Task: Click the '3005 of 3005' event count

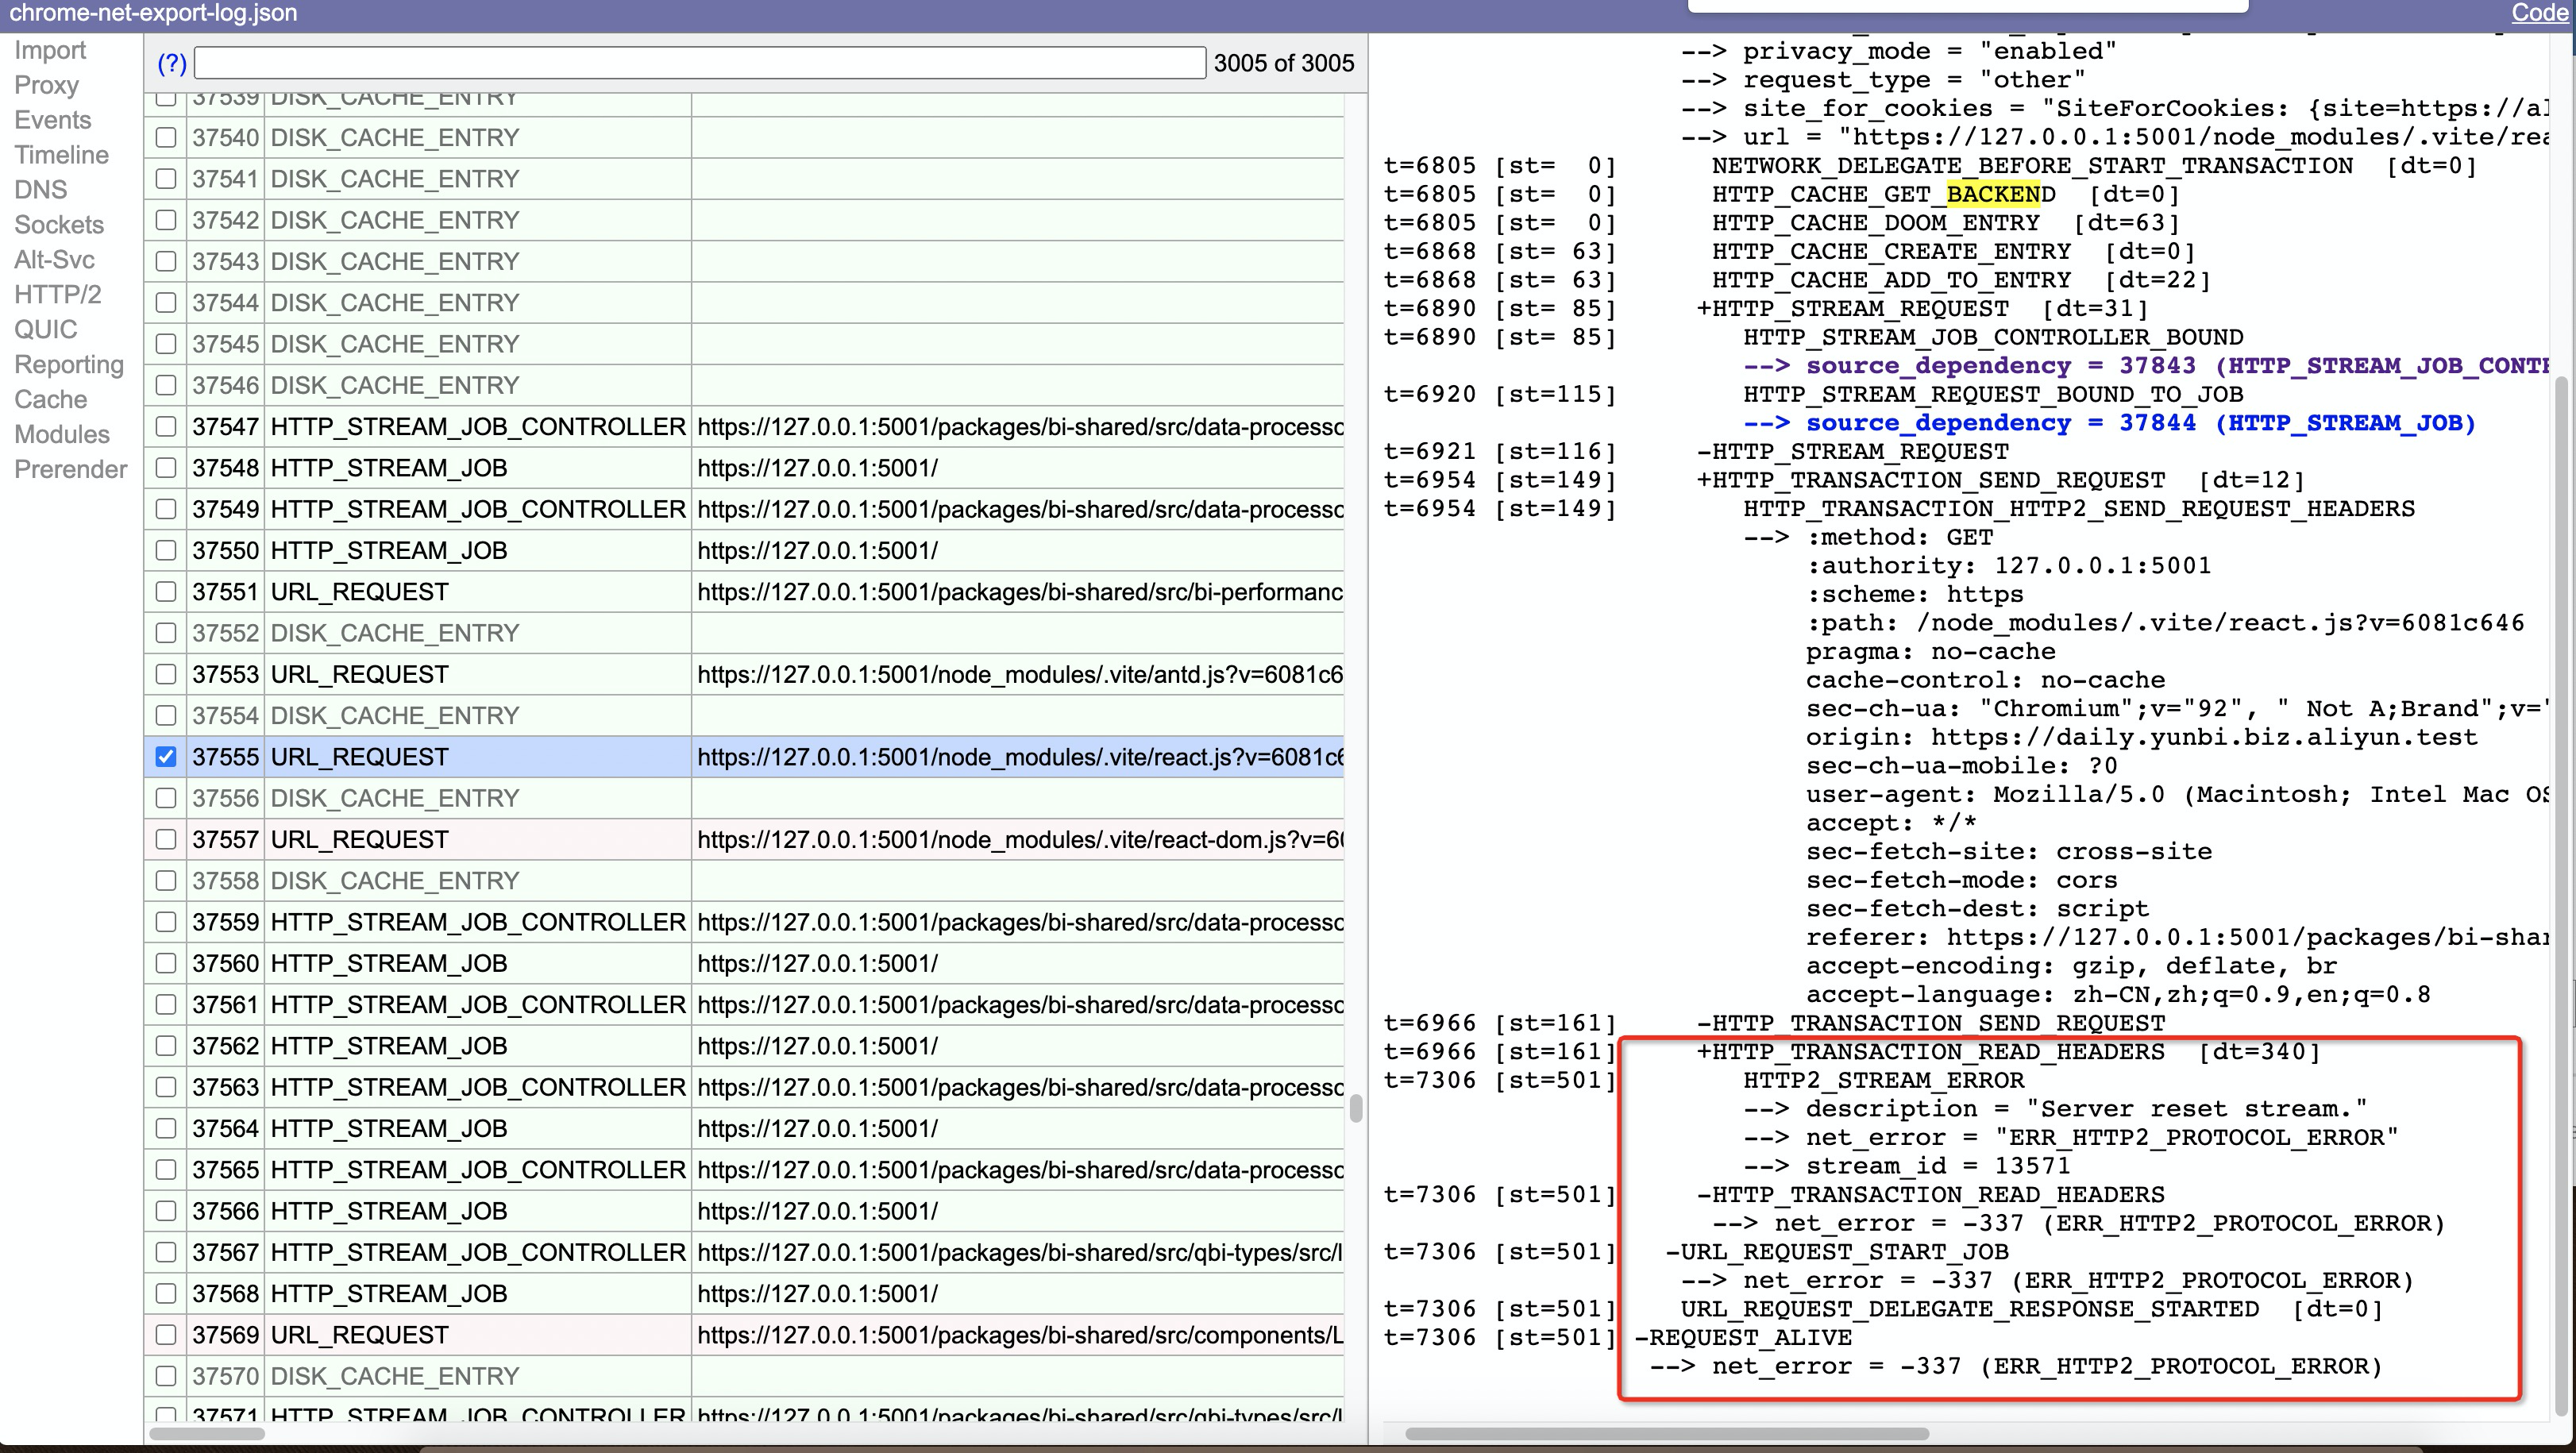Action: [x=1284, y=63]
